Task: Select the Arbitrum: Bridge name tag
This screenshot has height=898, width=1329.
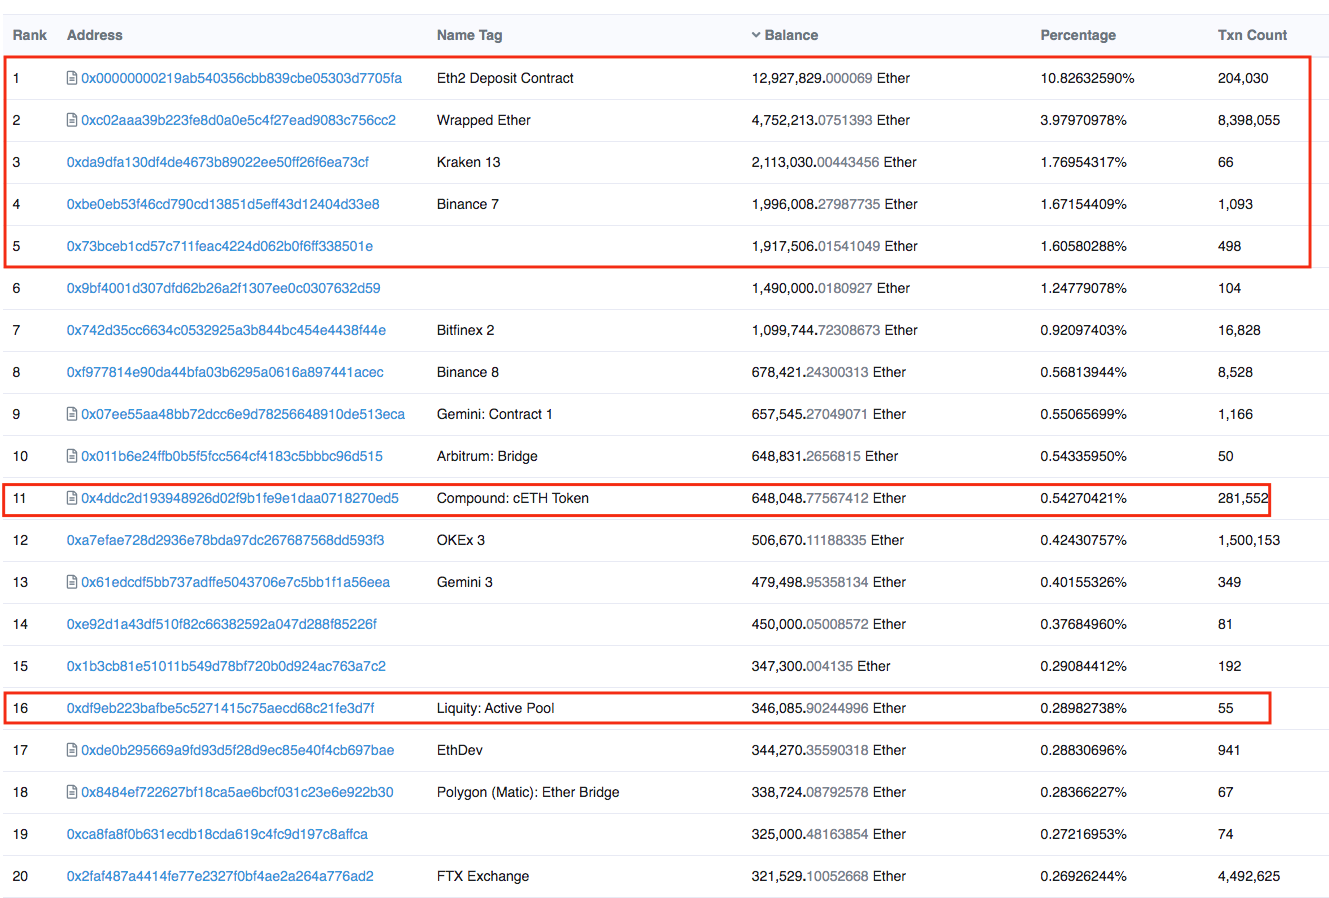Action: (x=487, y=456)
